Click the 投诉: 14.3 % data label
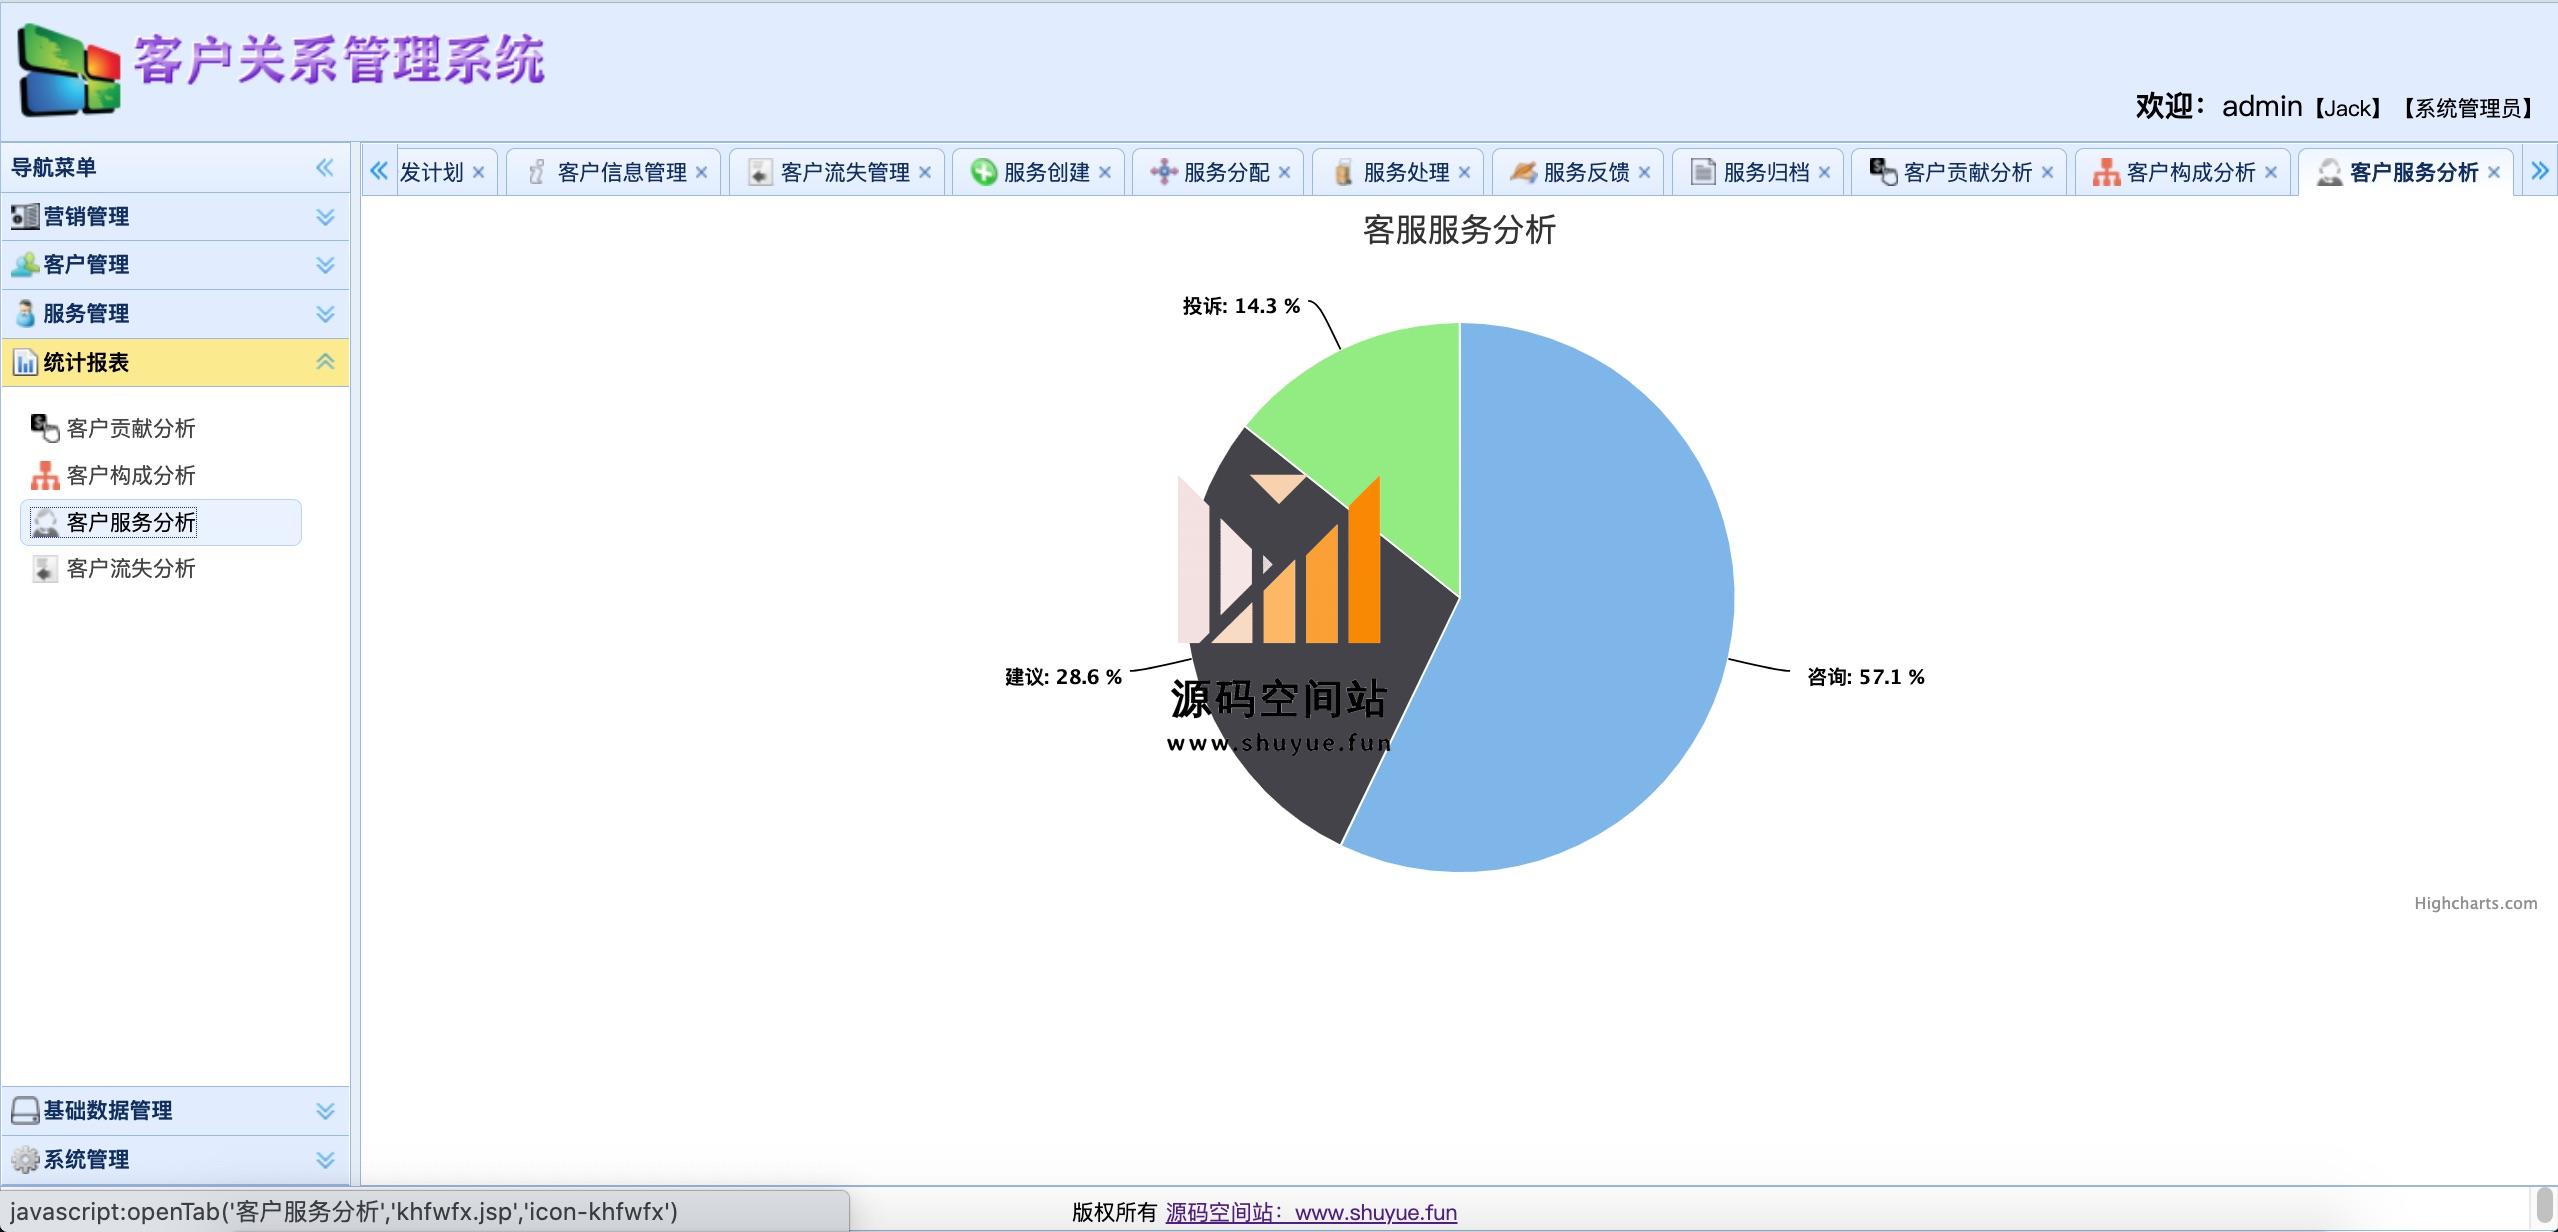 tap(1241, 306)
